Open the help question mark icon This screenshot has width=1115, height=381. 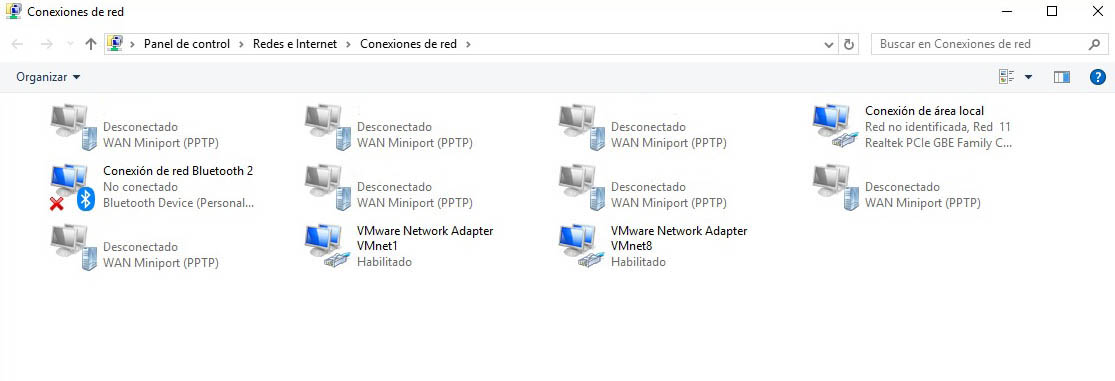(1097, 77)
